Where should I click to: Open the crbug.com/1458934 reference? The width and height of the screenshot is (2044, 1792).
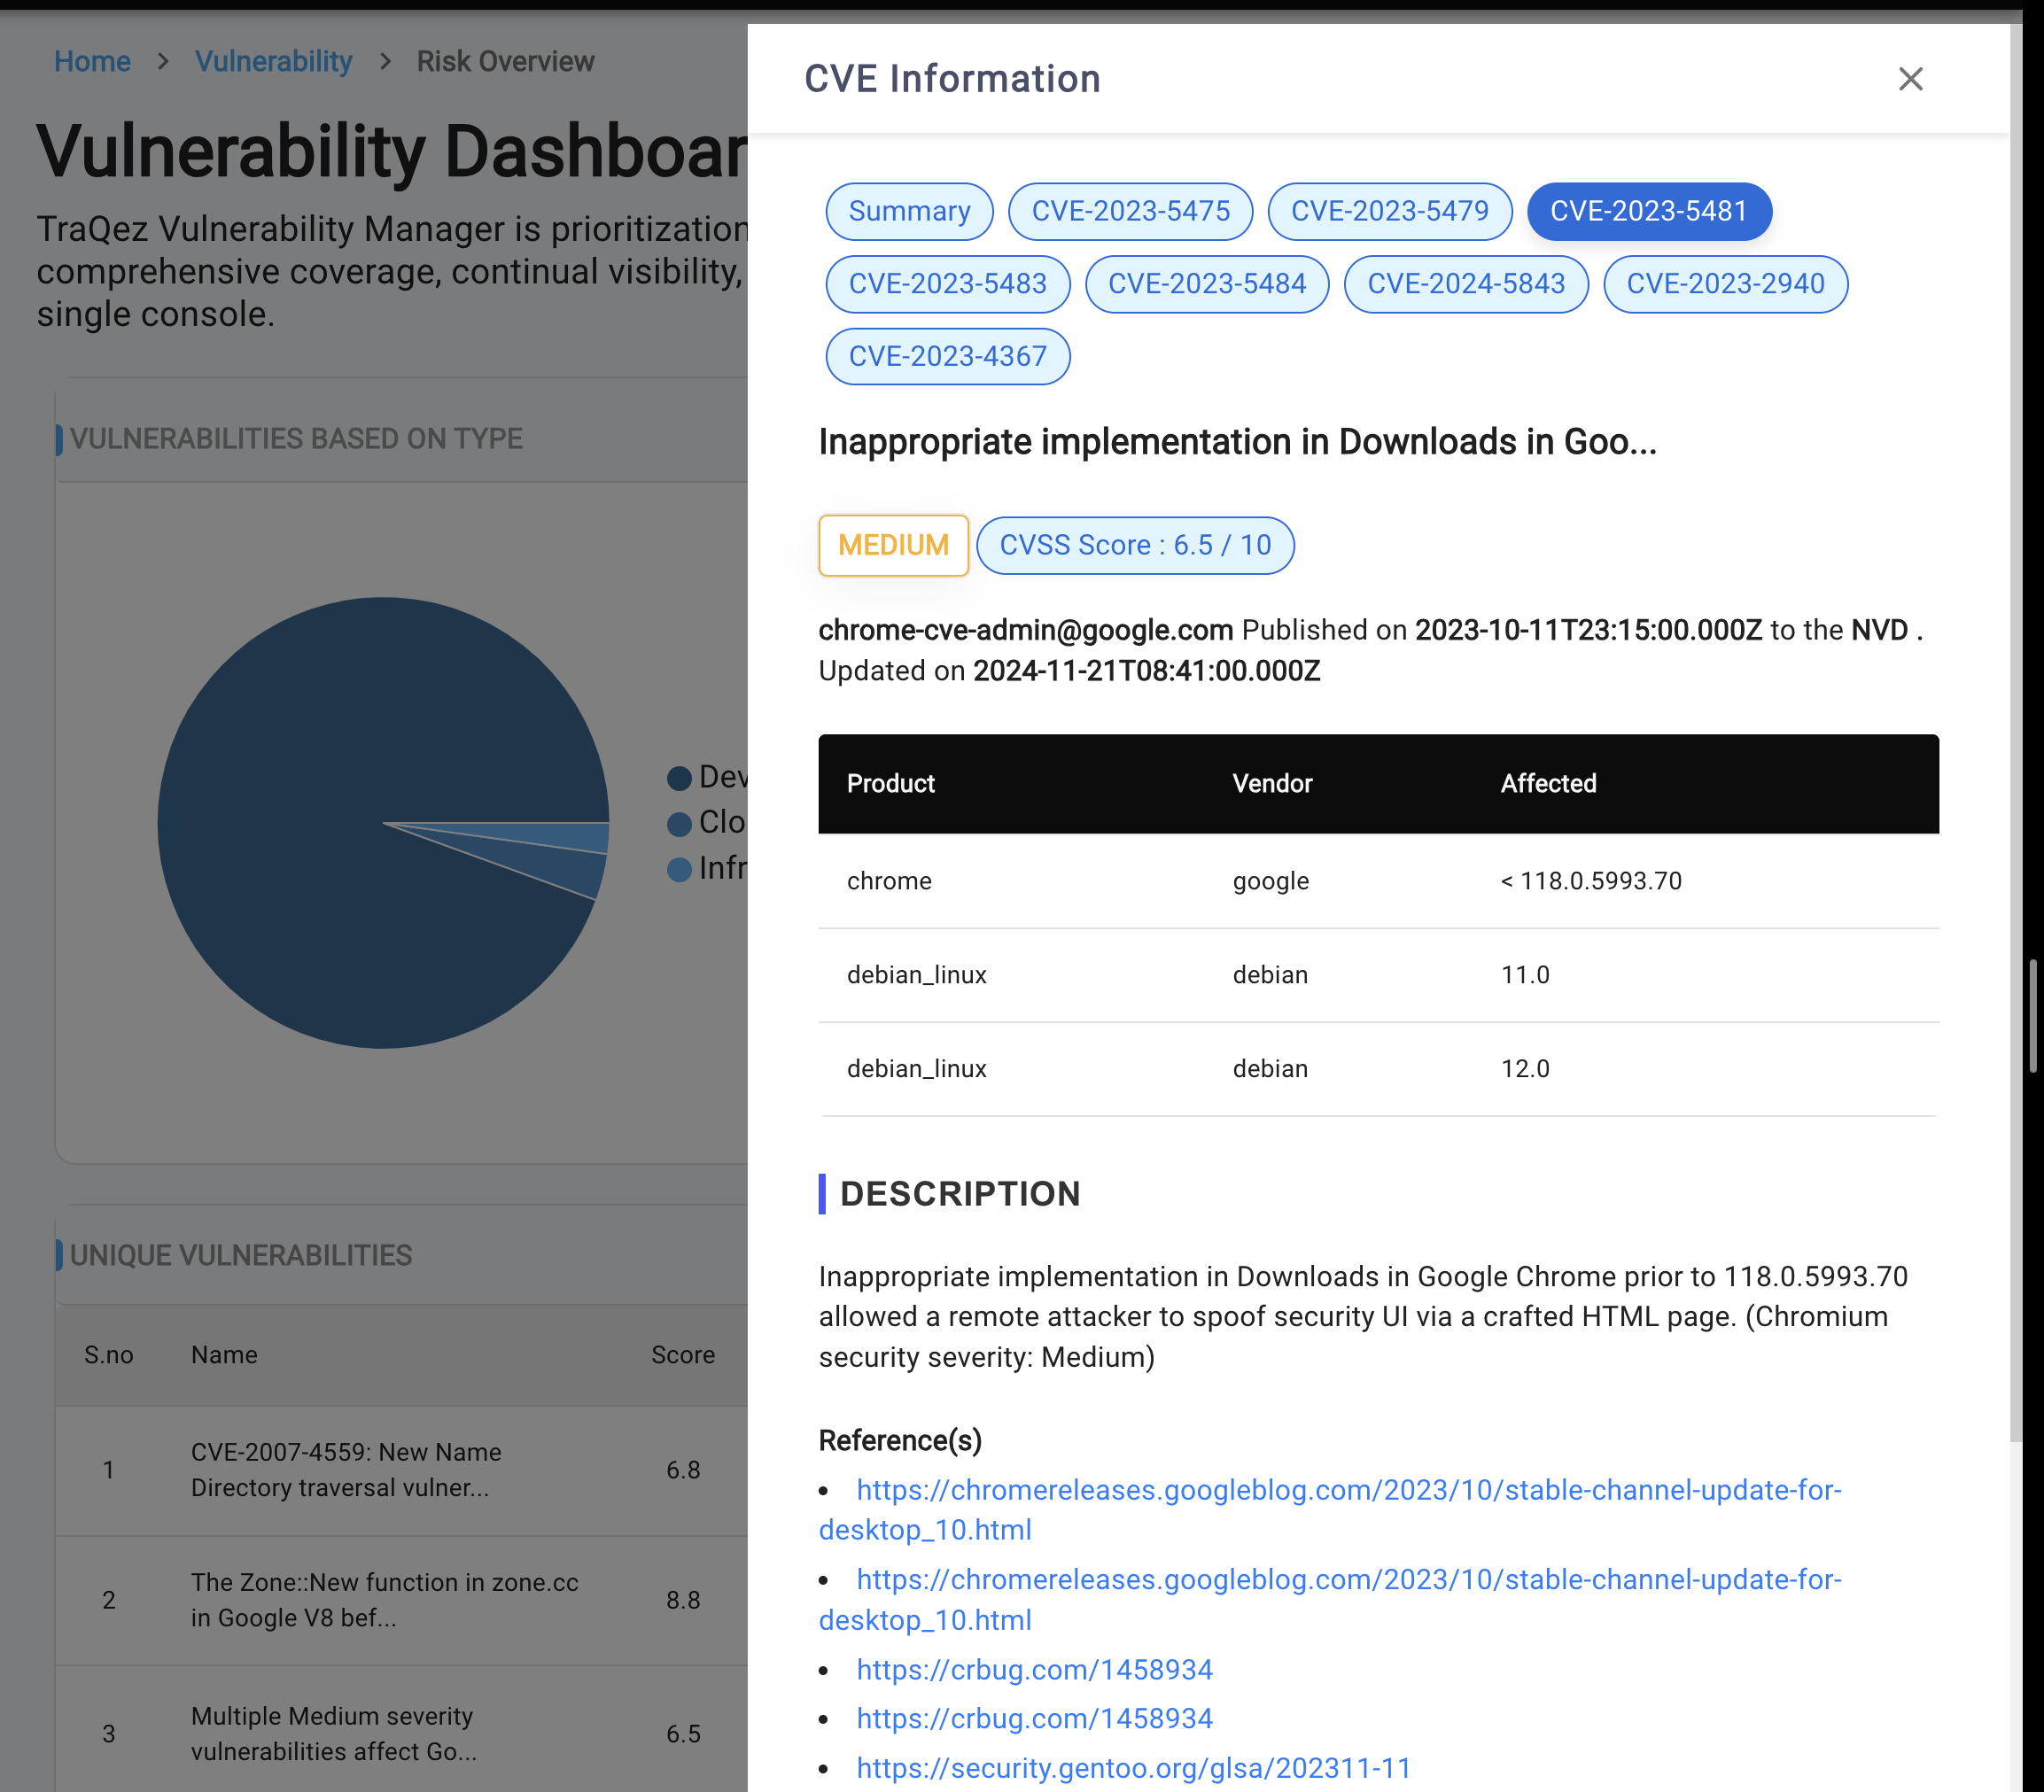1033,1668
